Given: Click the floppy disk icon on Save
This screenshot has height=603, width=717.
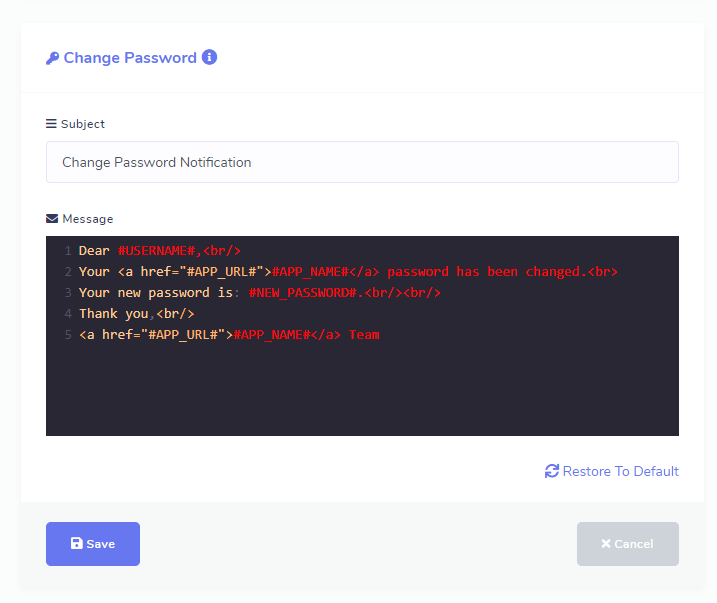Looking at the screenshot, I should [76, 544].
